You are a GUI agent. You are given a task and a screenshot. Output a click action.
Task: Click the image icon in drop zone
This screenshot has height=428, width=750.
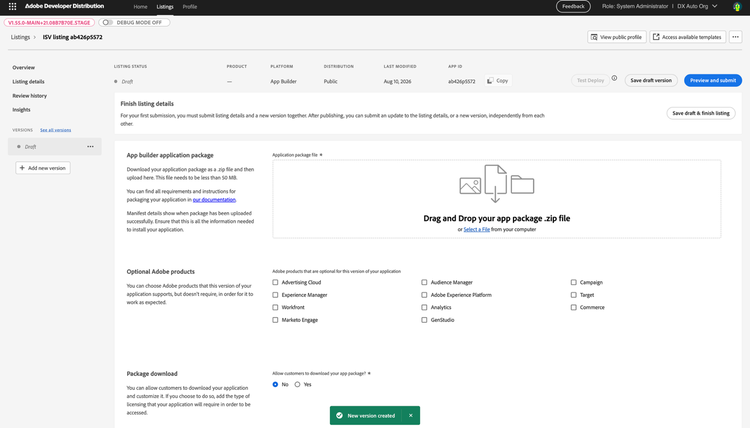click(470, 186)
